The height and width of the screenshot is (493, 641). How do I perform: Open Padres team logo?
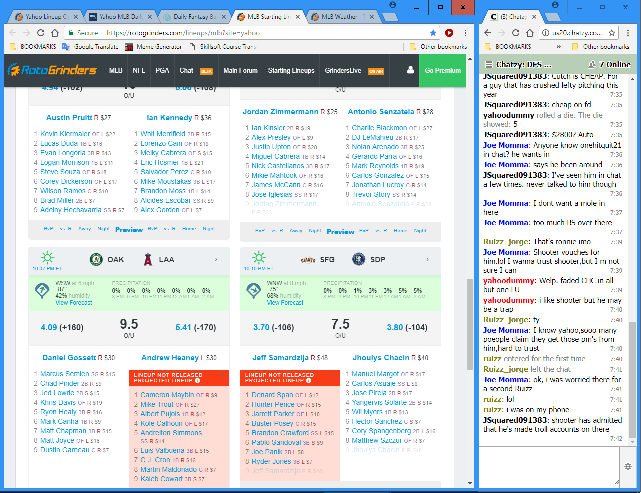point(359,259)
